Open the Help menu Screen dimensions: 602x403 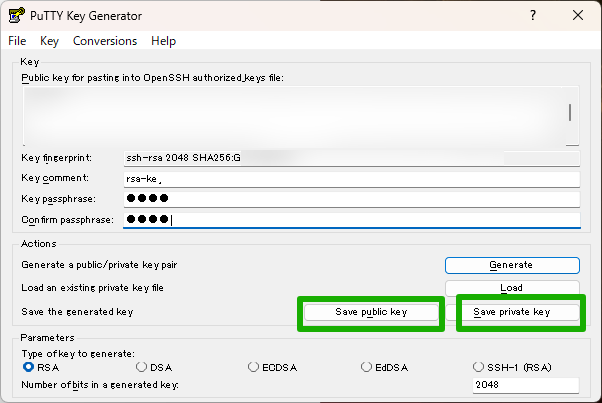click(163, 41)
